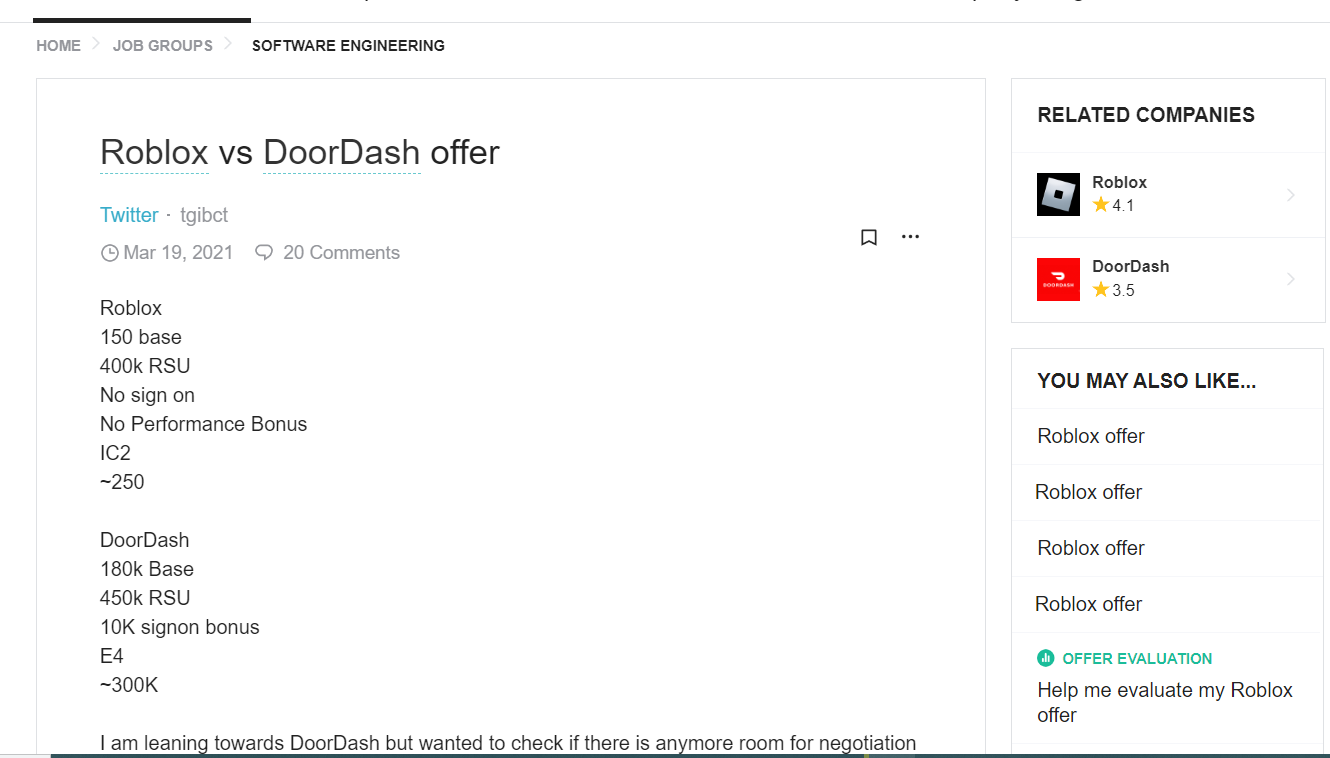Open the Twitter company link

point(129,215)
